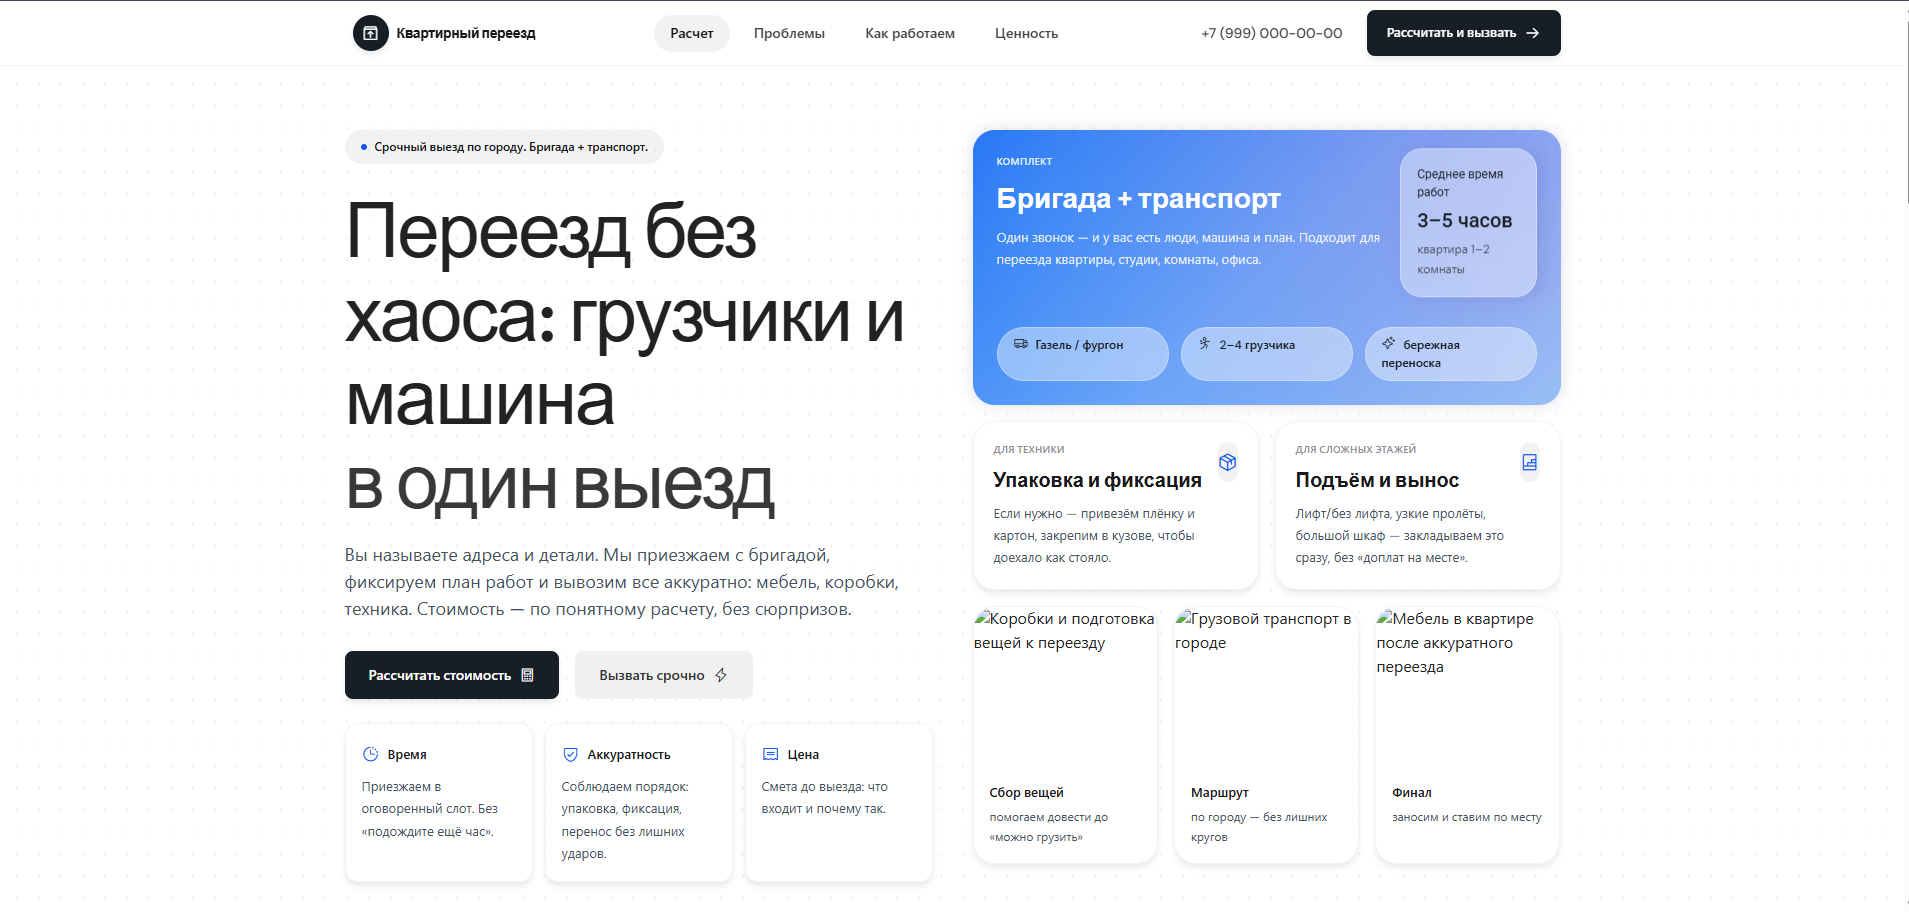The height and width of the screenshot is (912, 1909).
Task: Click Переезд без хаоса main headline
Action: click(x=625, y=357)
